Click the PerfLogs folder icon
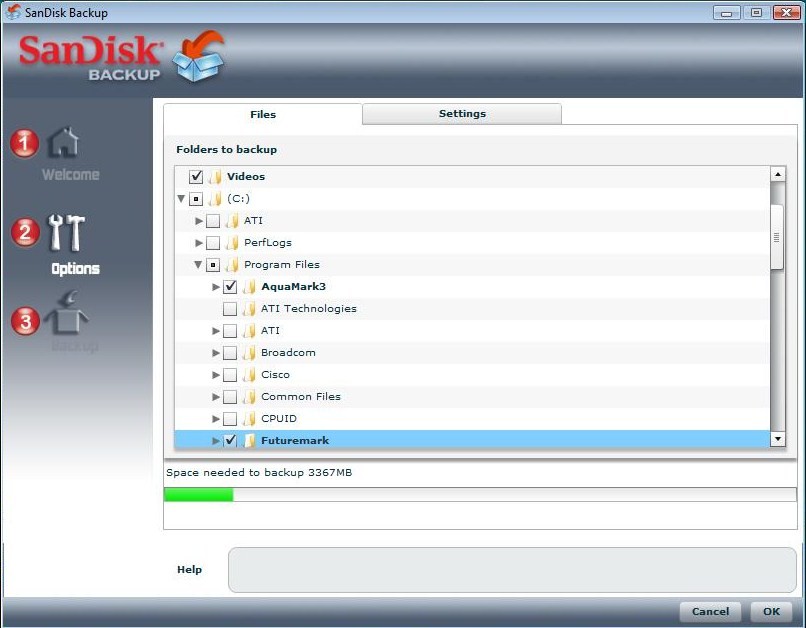 click(x=232, y=243)
